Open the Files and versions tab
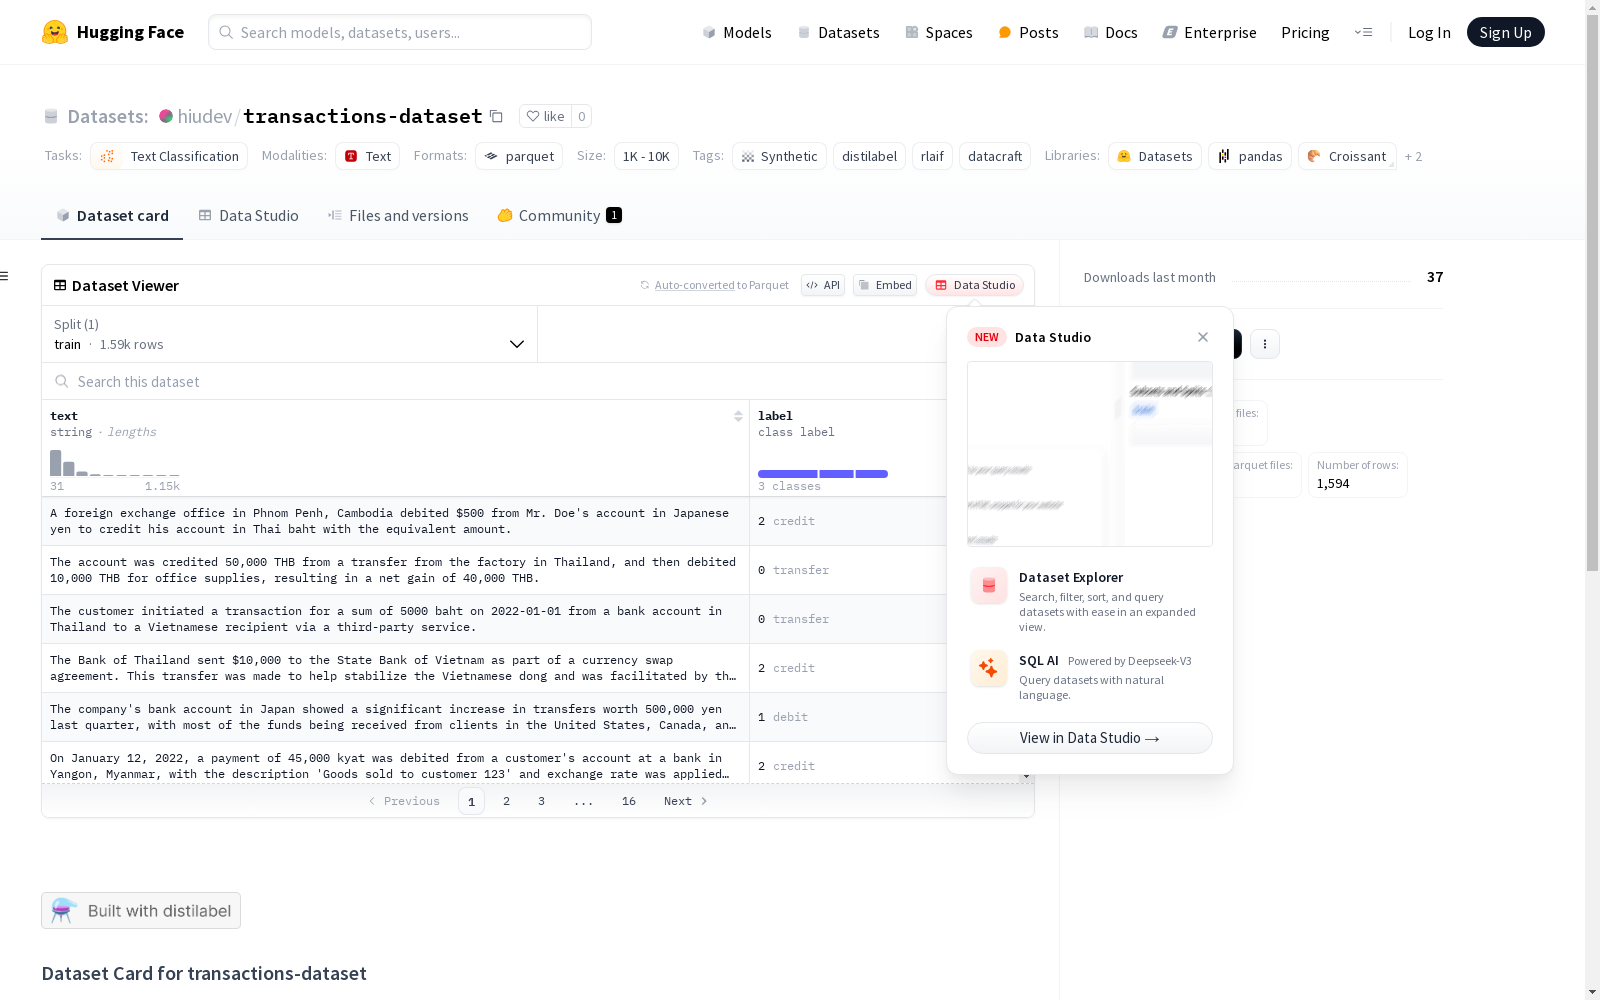1600x1000 pixels. pos(398,216)
